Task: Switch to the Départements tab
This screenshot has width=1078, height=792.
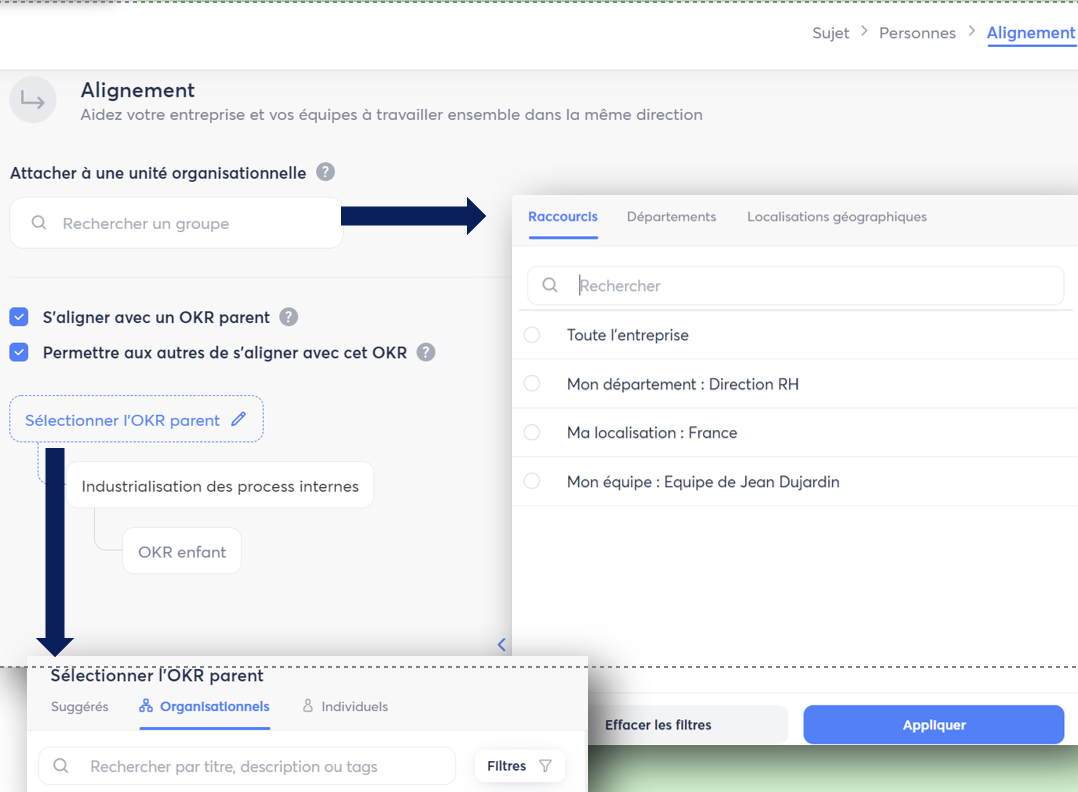Action: coord(671,217)
